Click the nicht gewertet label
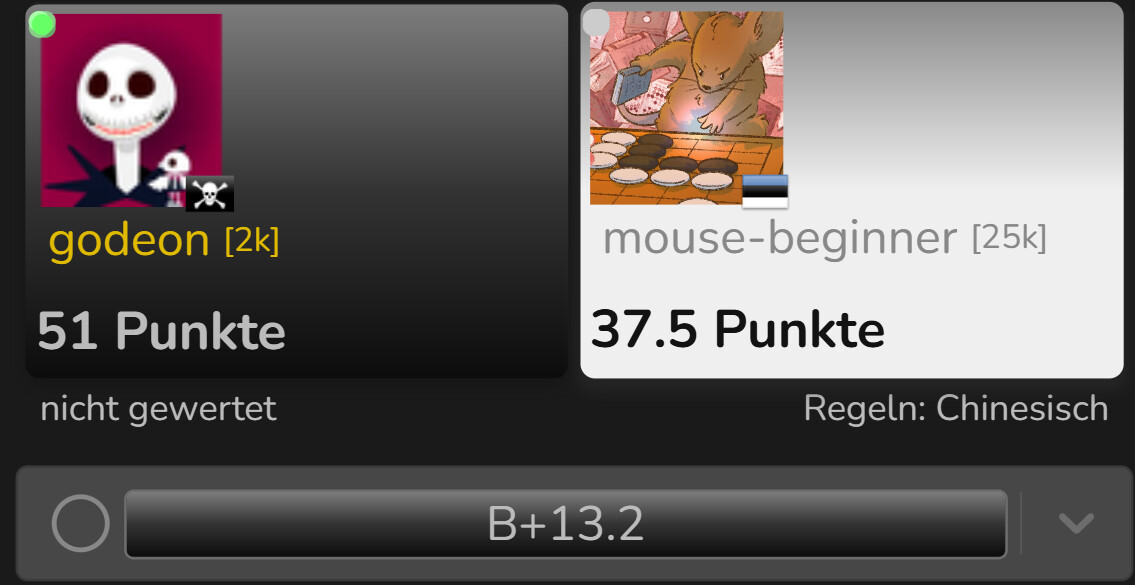The height and width of the screenshot is (585, 1135). 159,409
